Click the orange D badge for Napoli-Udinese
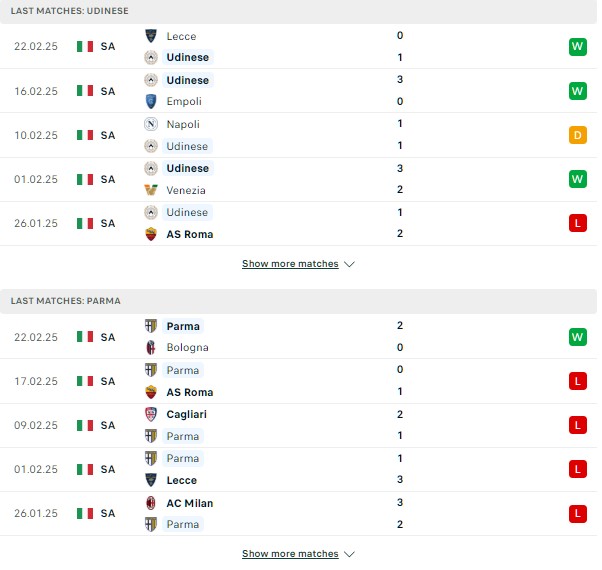602x570 pixels. (578, 135)
